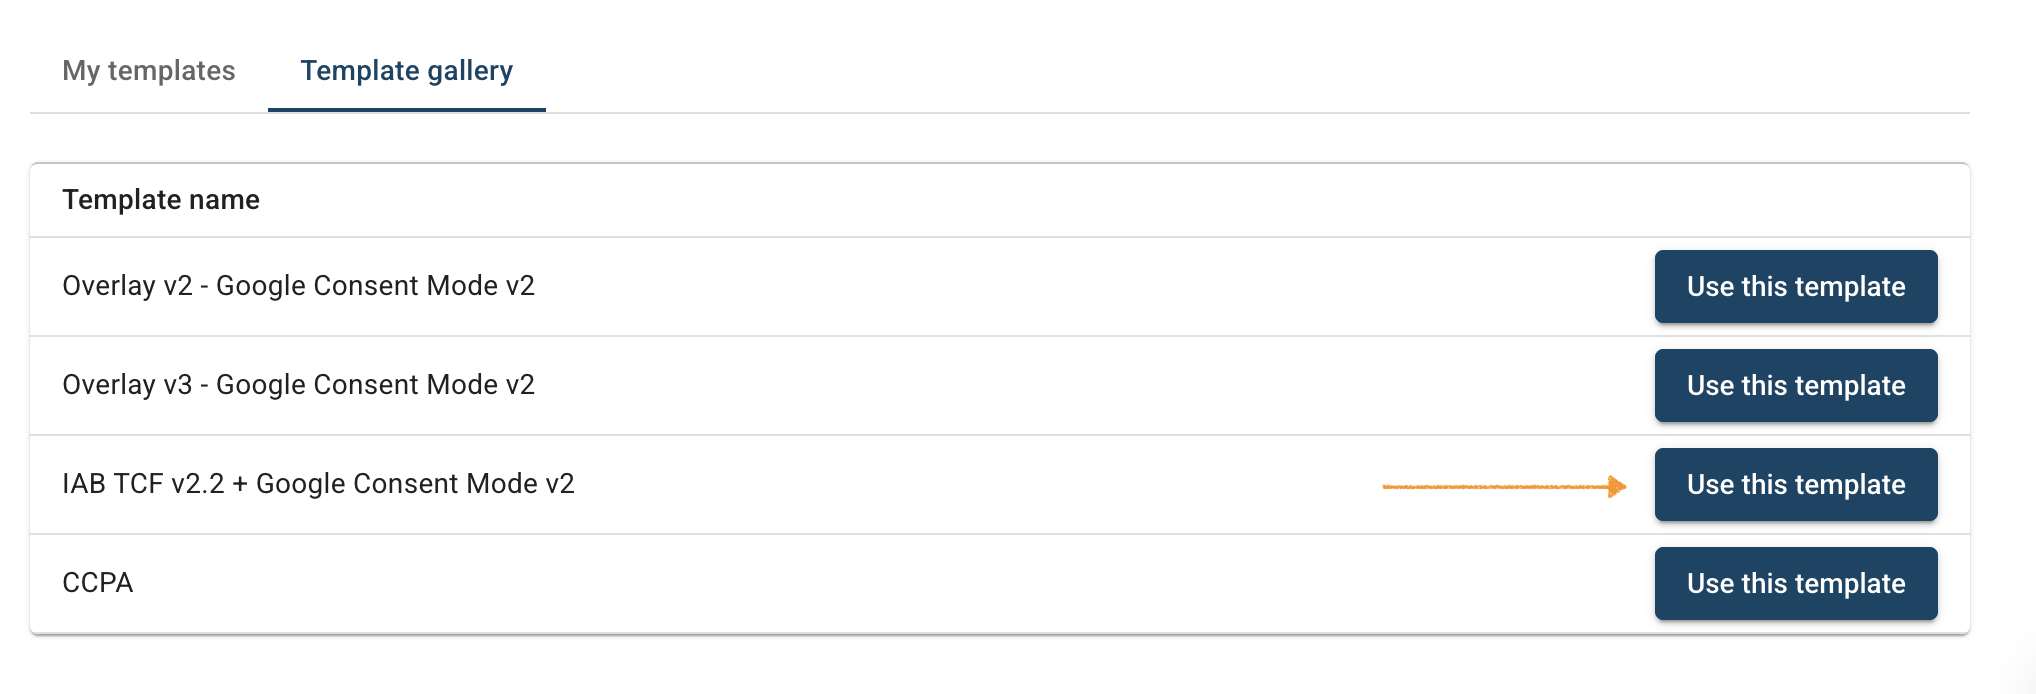
Task: Click the CCPA template name
Action: point(98,583)
